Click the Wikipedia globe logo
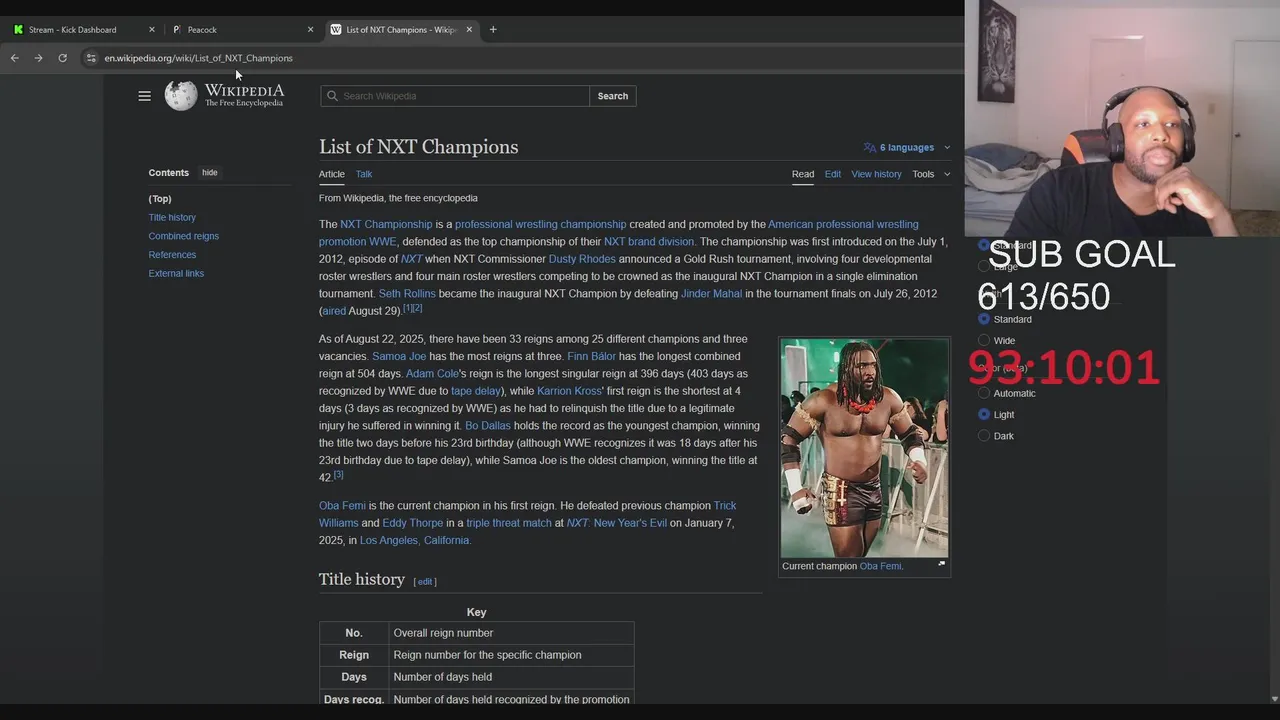The width and height of the screenshot is (1280, 720). (x=181, y=96)
